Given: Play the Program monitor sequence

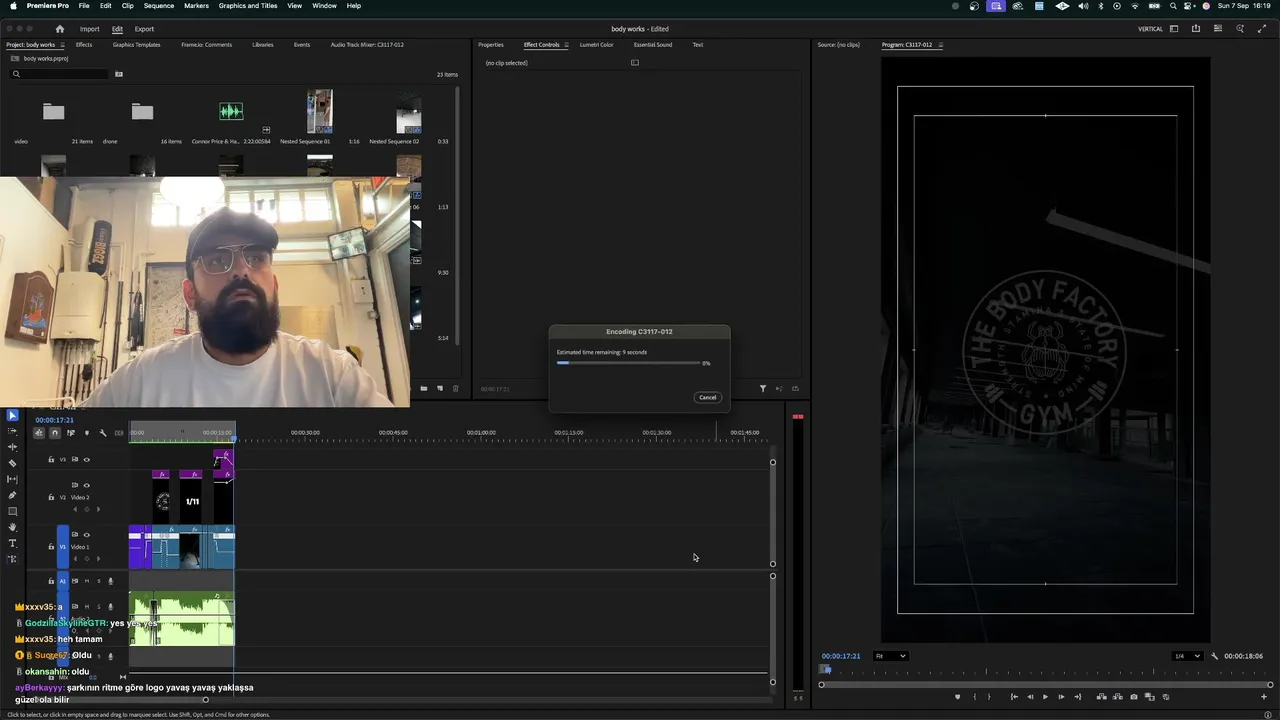Looking at the screenshot, I should click(x=1045, y=697).
